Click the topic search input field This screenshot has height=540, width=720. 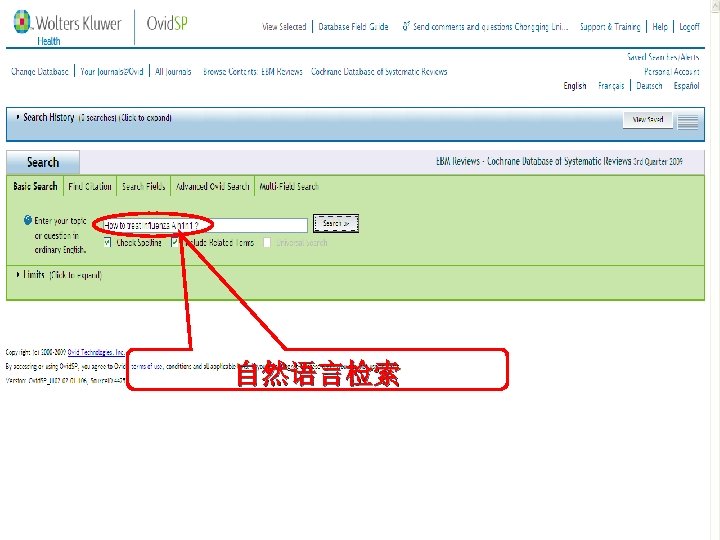pyautogui.click(x=205, y=225)
